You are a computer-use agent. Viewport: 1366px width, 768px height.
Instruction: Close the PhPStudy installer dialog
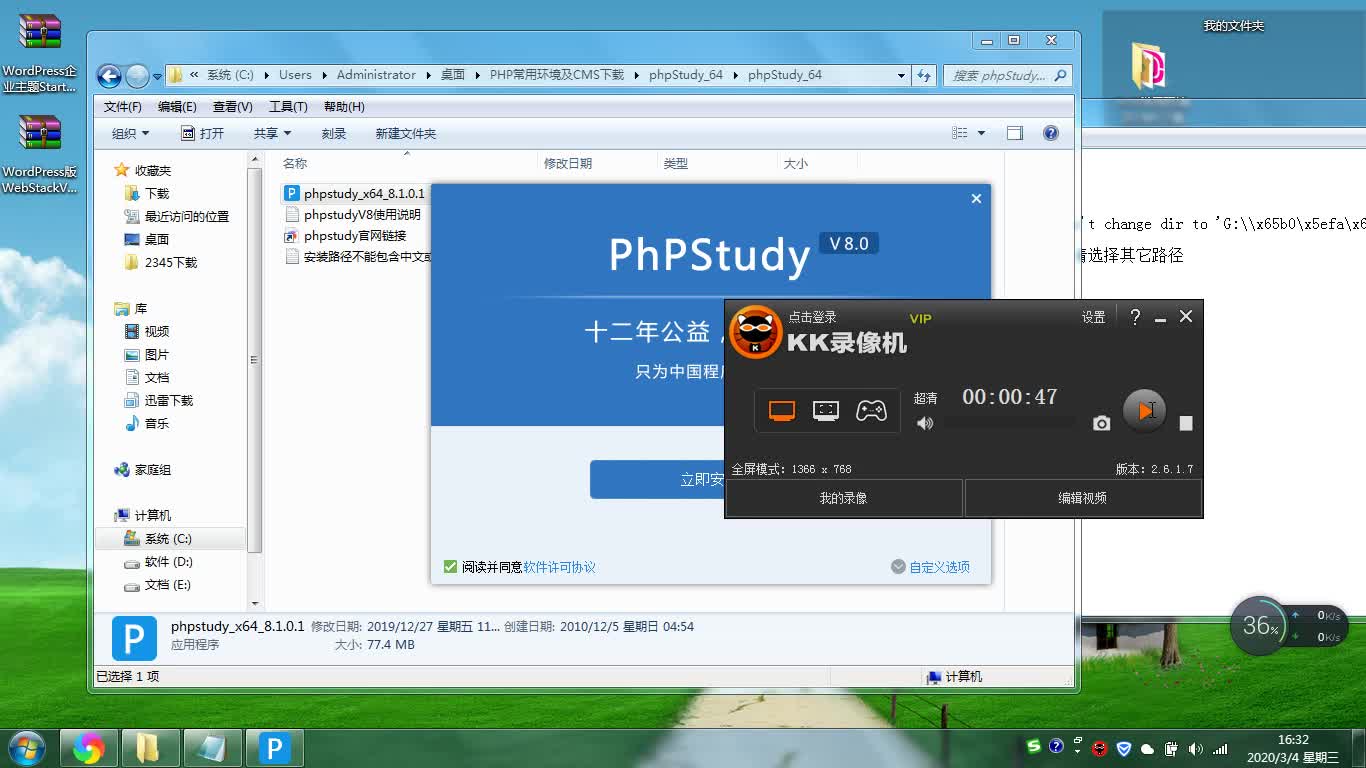pos(976,199)
